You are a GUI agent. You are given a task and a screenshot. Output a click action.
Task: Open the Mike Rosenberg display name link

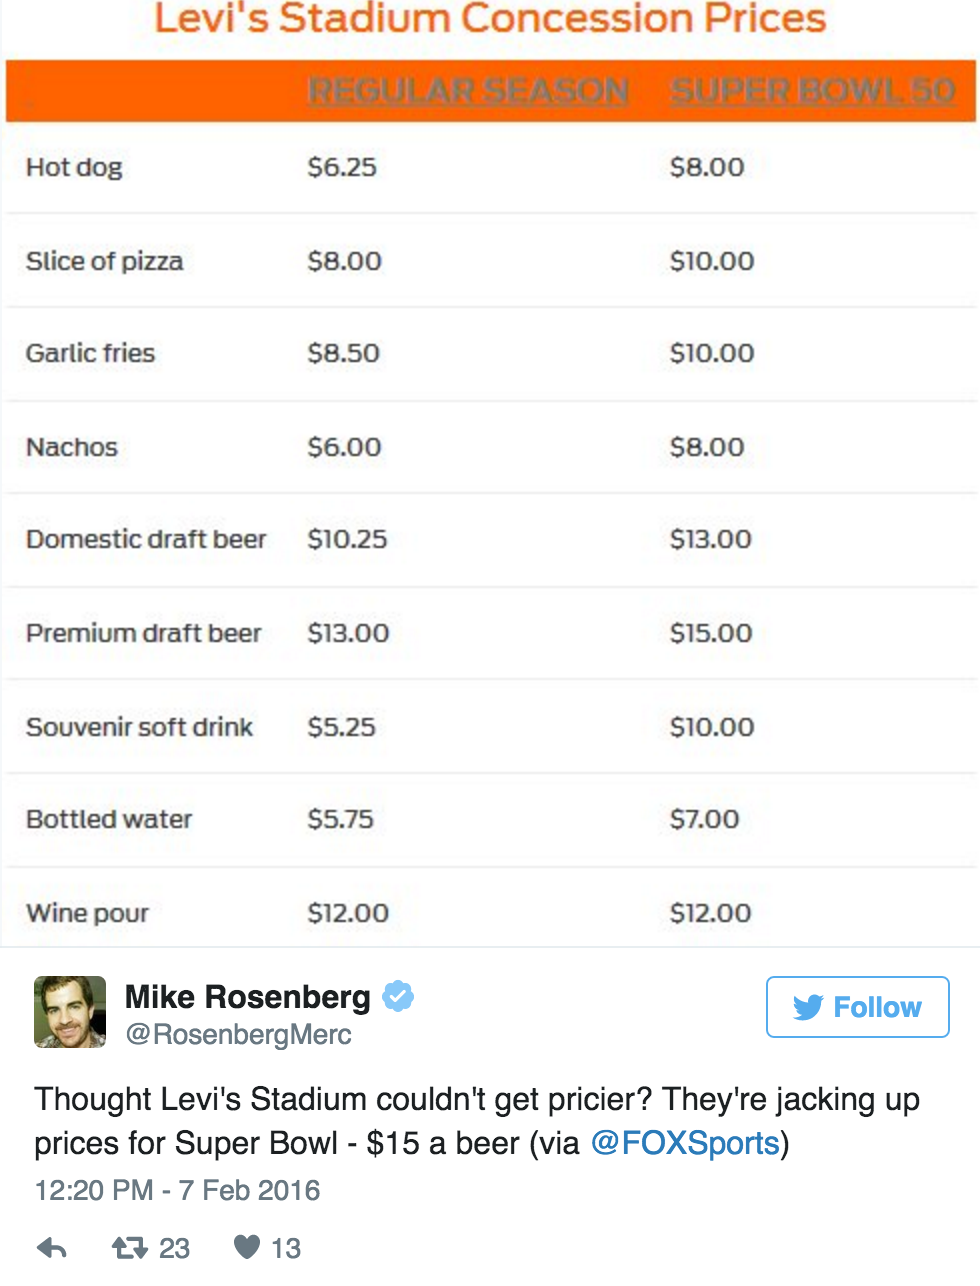click(x=247, y=997)
